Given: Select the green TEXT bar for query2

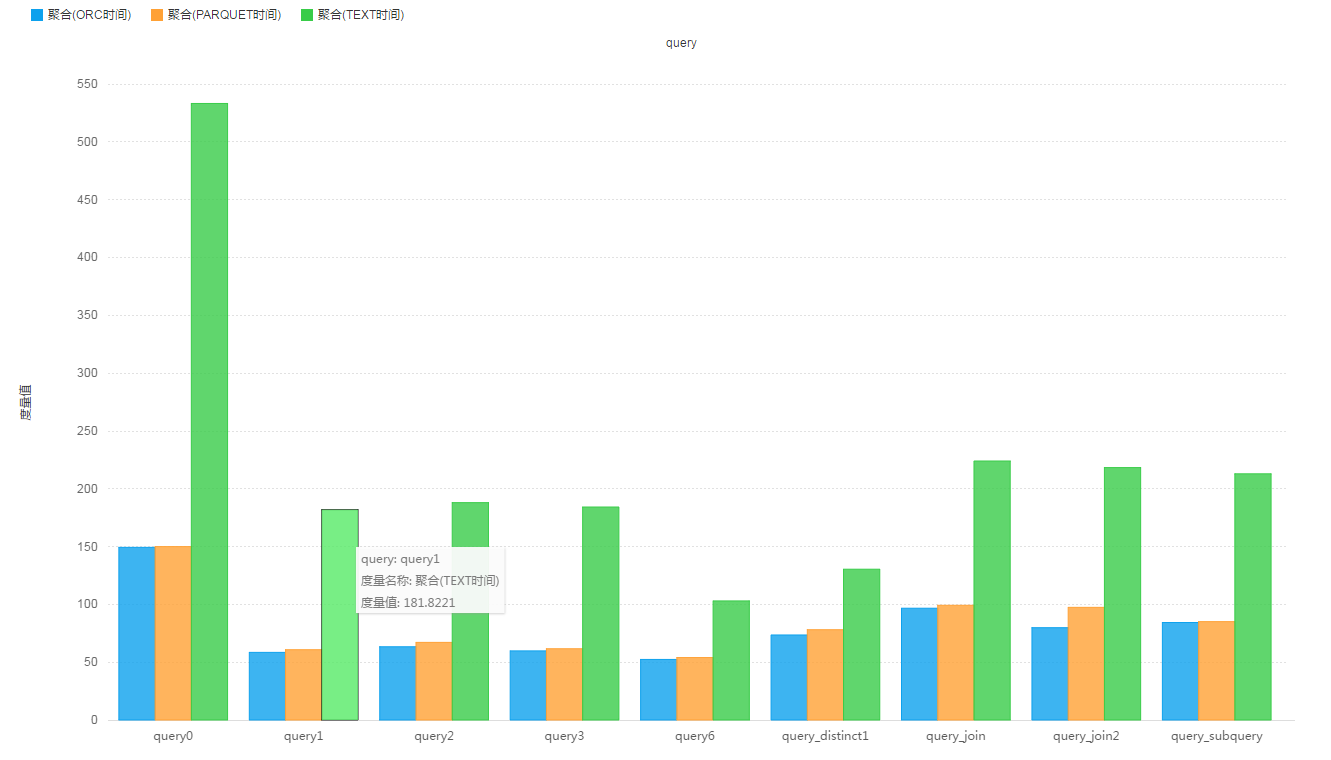Looking at the screenshot, I should tap(470, 611).
